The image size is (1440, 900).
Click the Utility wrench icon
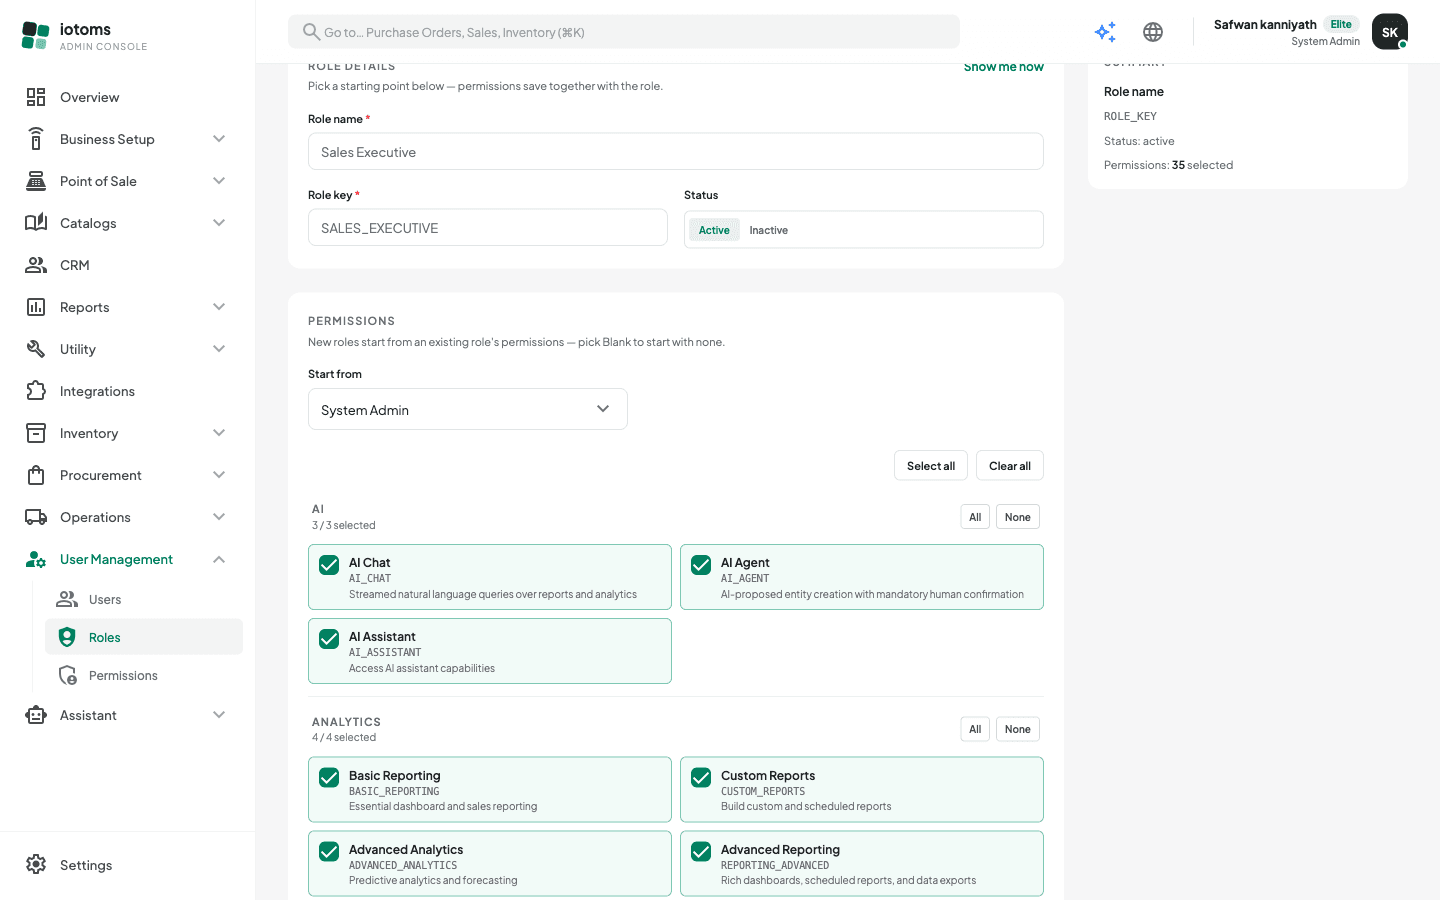36,349
